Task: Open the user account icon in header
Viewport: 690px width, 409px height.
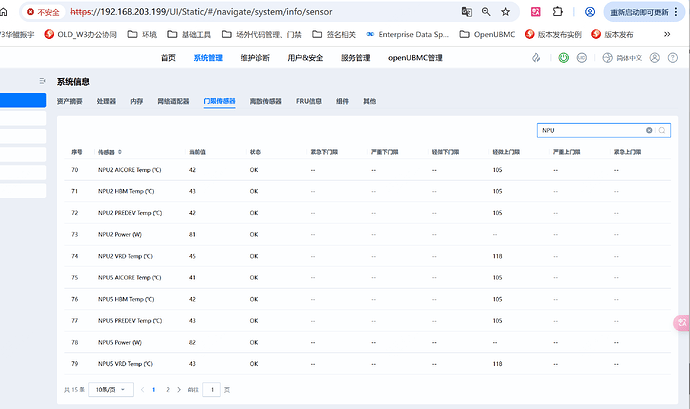Action: tap(655, 58)
